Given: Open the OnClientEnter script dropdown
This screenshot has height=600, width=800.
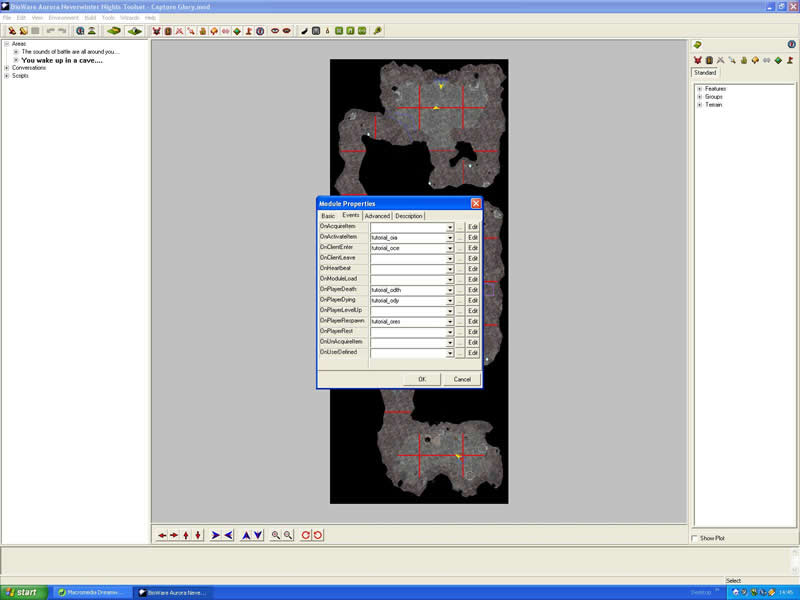Looking at the screenshot, I should tap(450, 248).
